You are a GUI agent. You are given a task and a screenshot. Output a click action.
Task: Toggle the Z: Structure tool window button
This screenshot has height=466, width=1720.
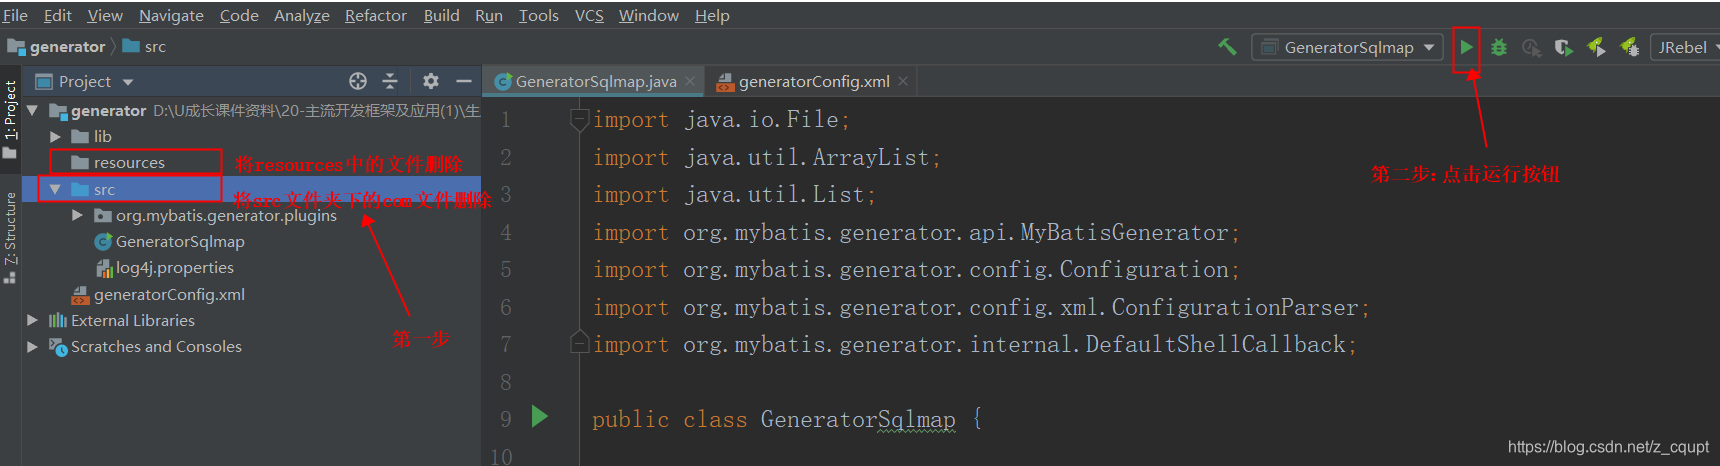(x=10, y=237)
